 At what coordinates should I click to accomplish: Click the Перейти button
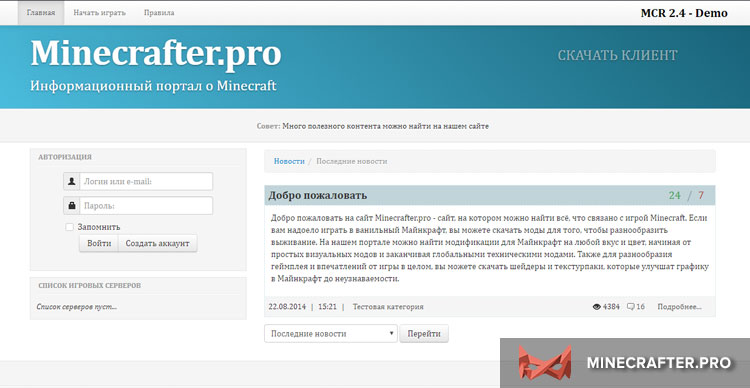(x=424, y=333)
